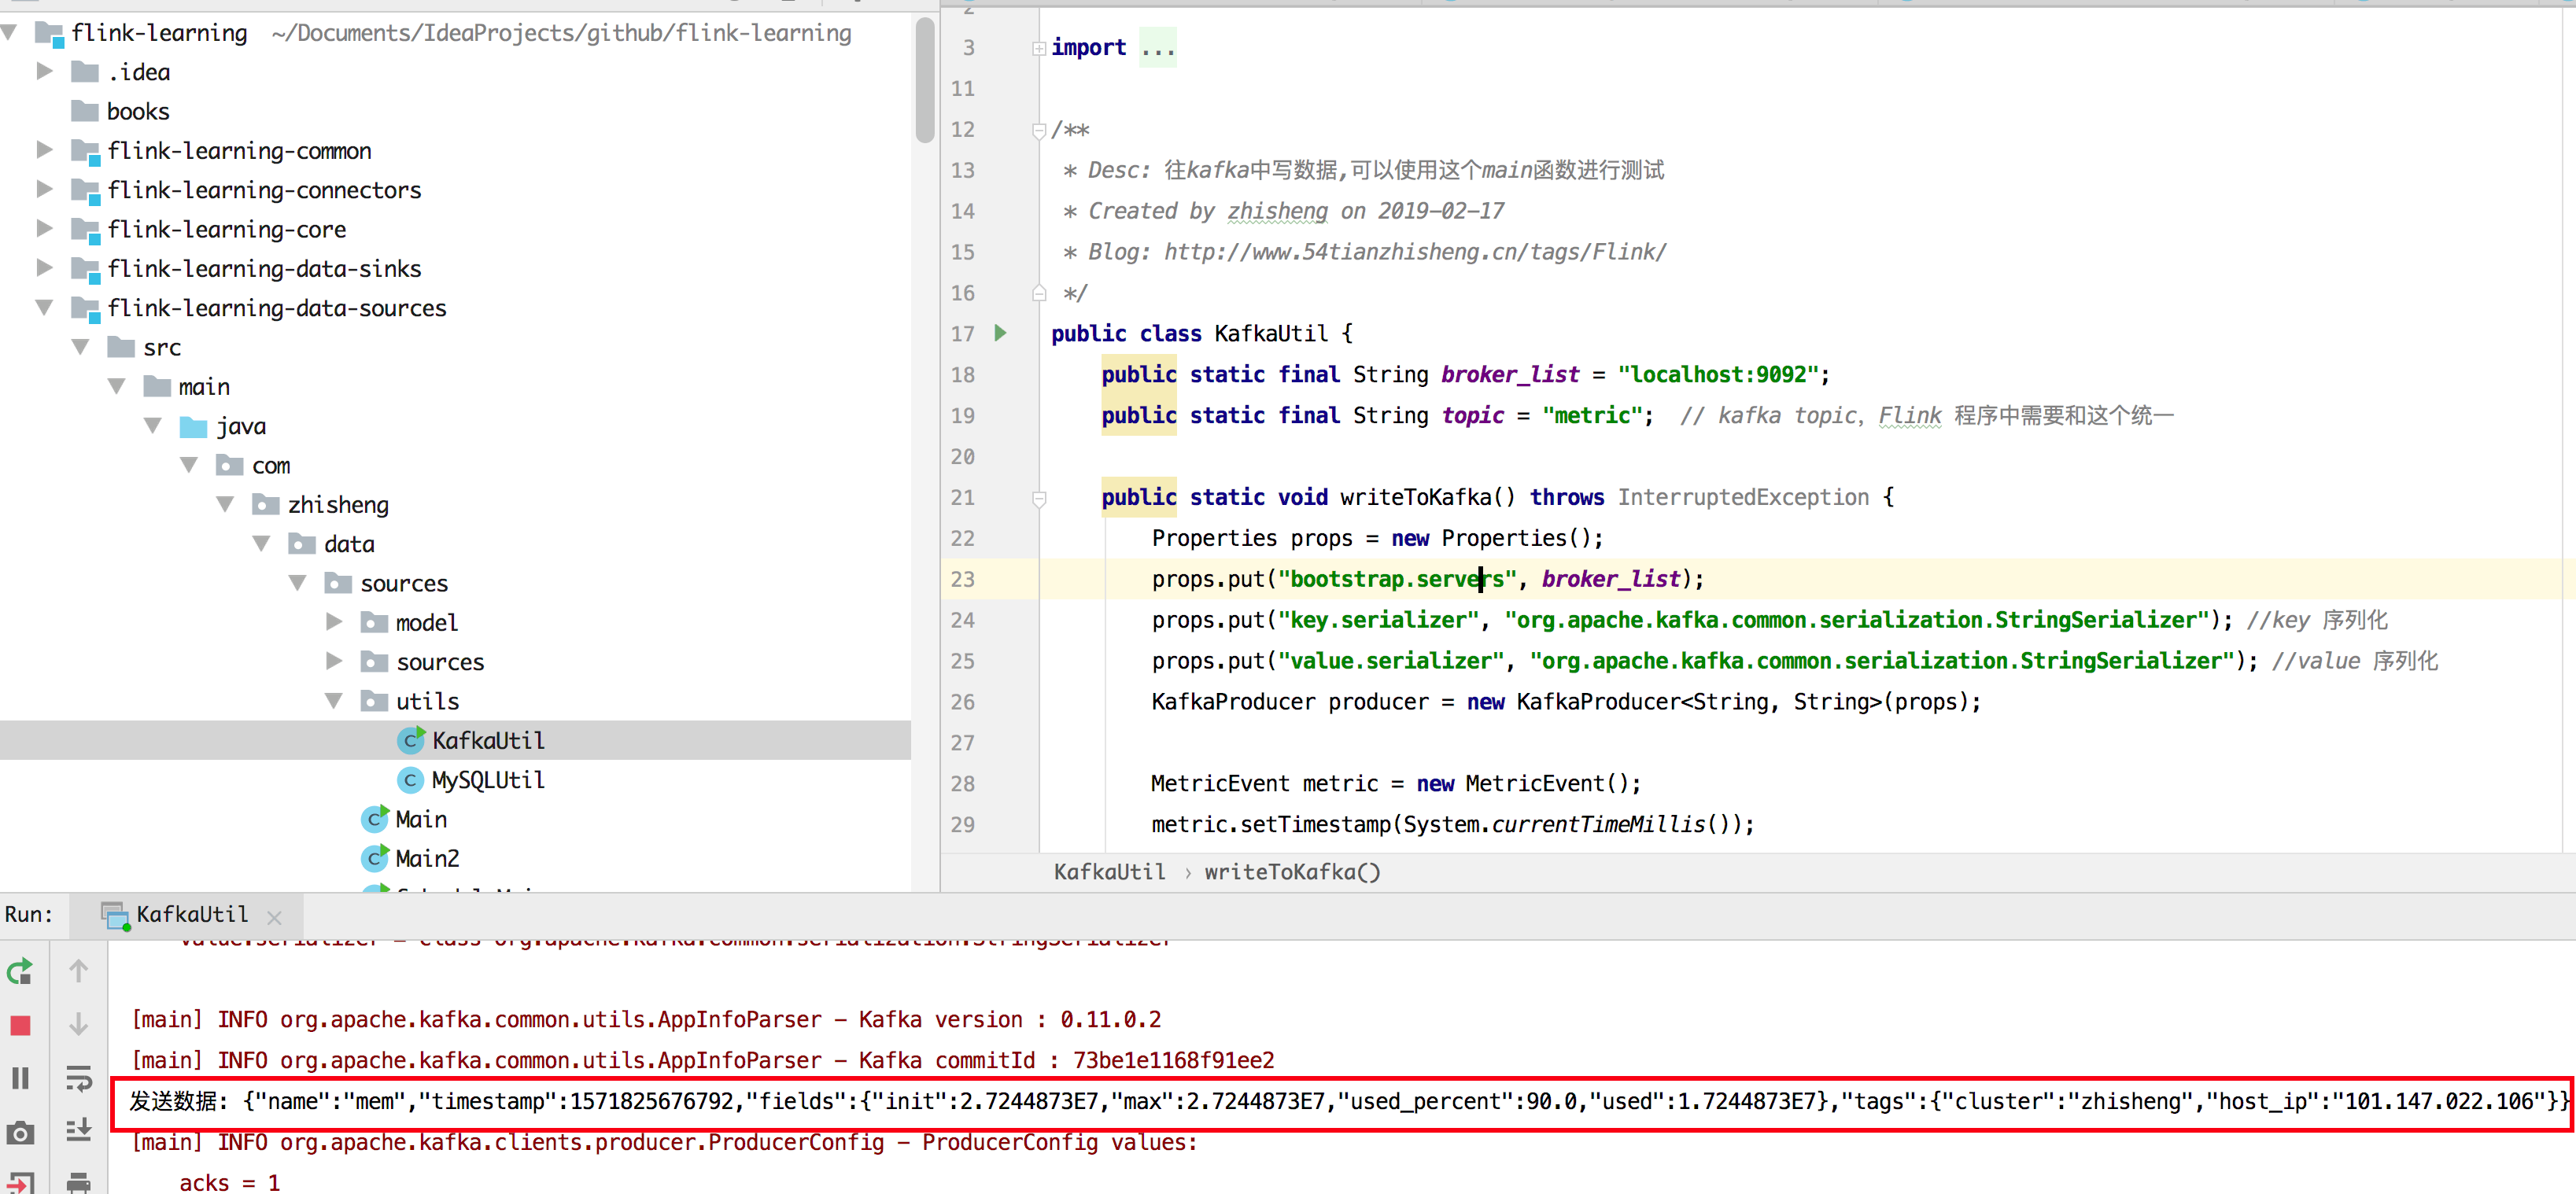Click the Run: panel label
Viewport: 2576px width, 1194px height.
click(29, 914)
